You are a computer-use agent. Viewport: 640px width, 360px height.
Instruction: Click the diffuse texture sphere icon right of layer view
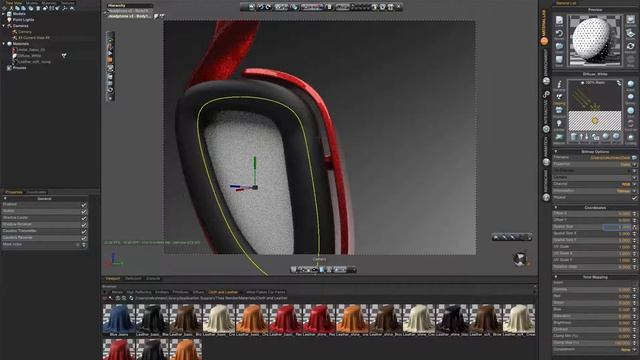631,84
